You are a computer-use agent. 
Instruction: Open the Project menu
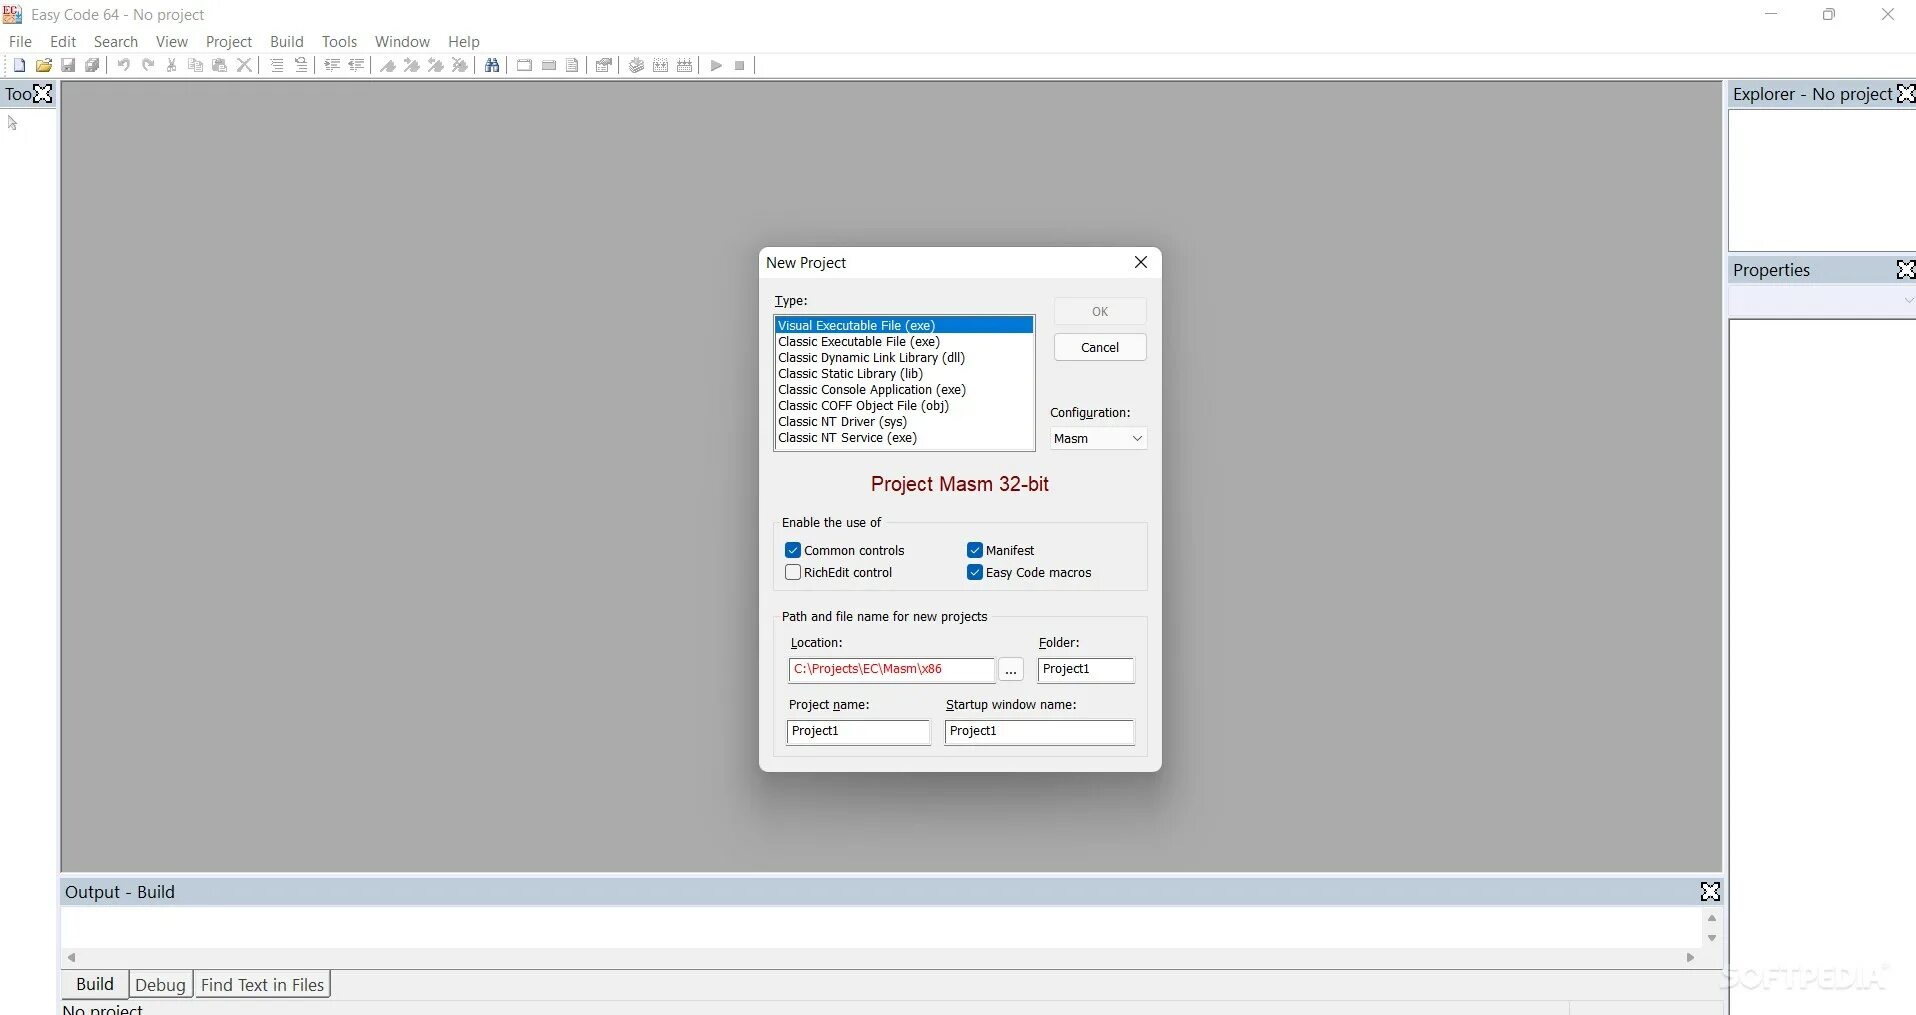pyautogui.click(x=229, y=42)
